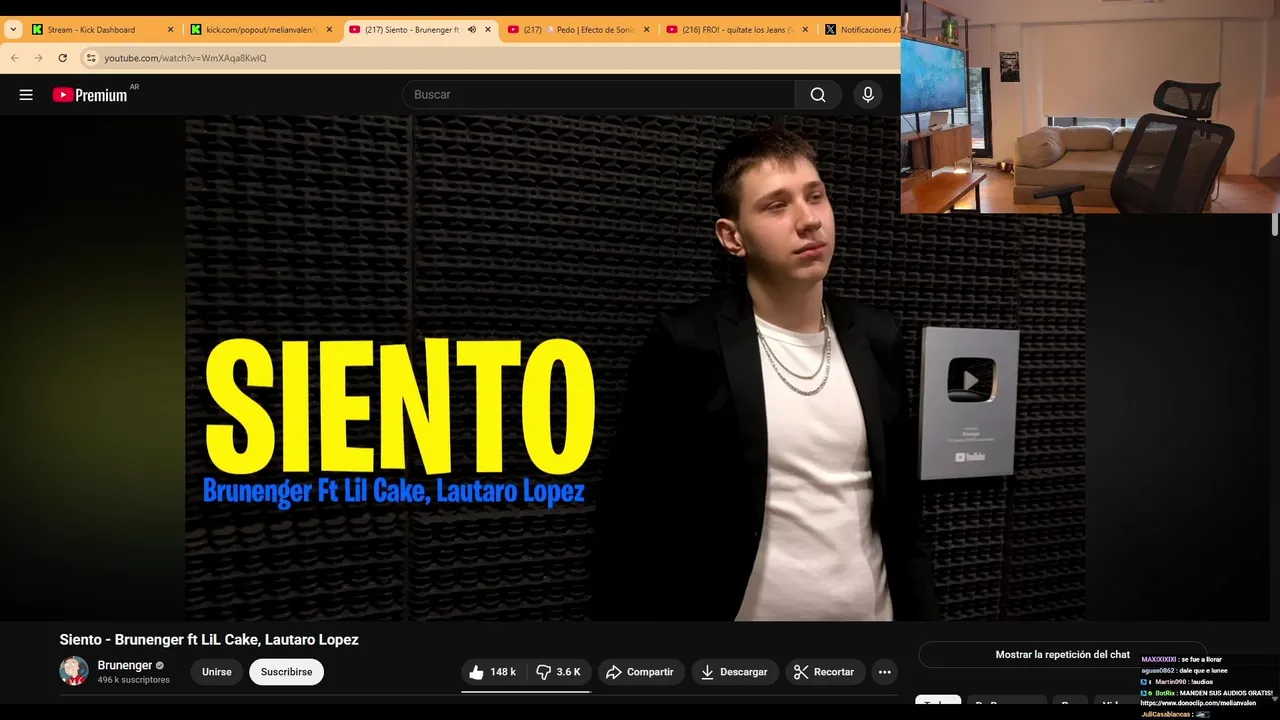This screenshot has height=720, width=1280.
Task: Open the Brunenger channel name link
Action: coord(125,665)
